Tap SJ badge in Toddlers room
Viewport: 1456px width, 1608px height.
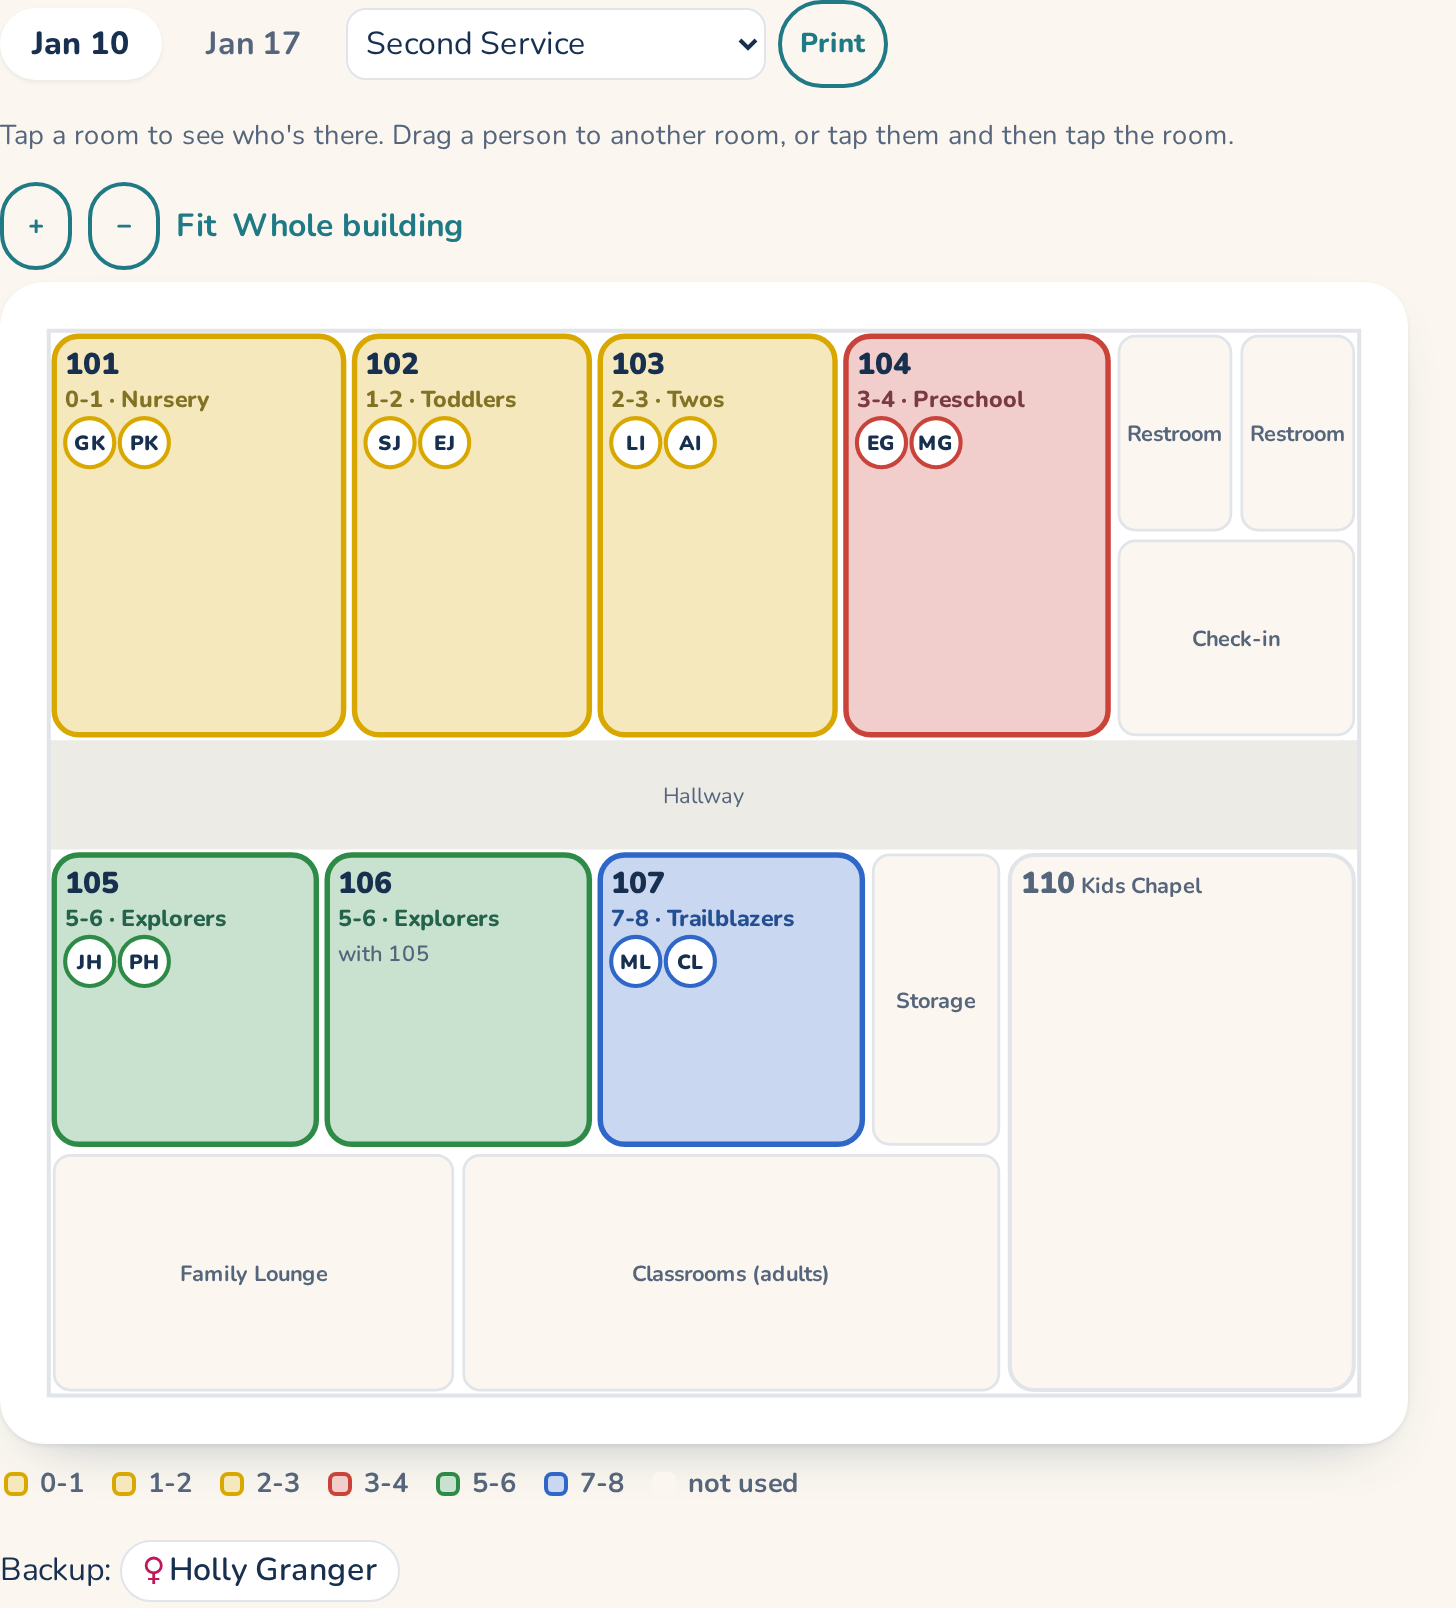coord(390,443)
